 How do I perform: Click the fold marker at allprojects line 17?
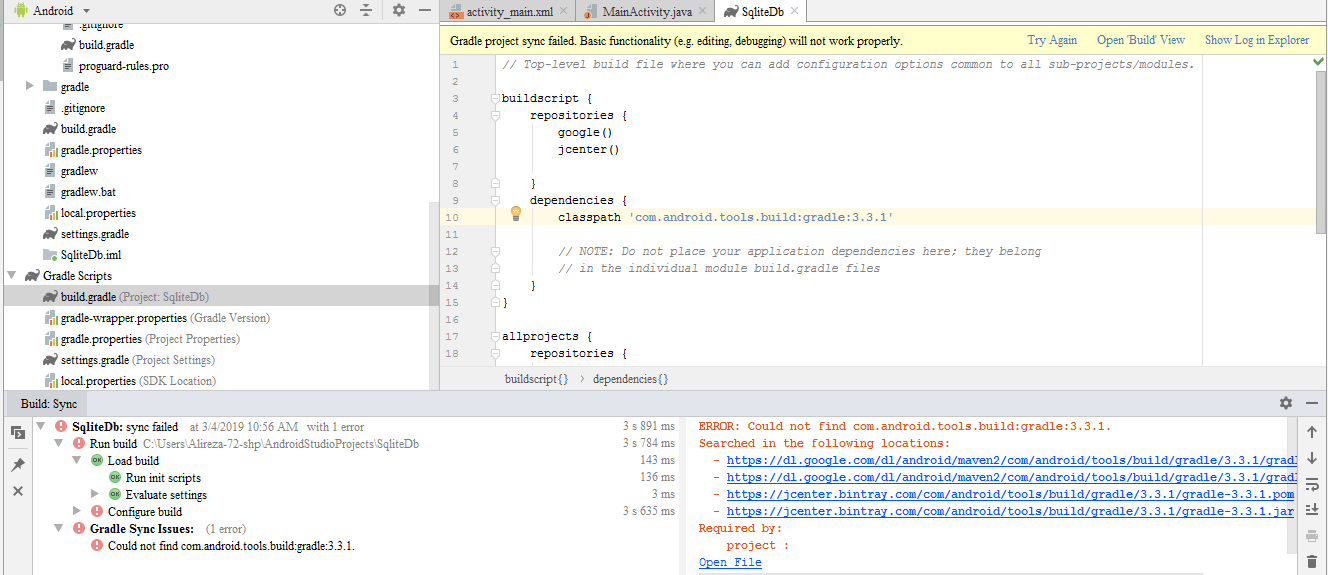[494, 336]
